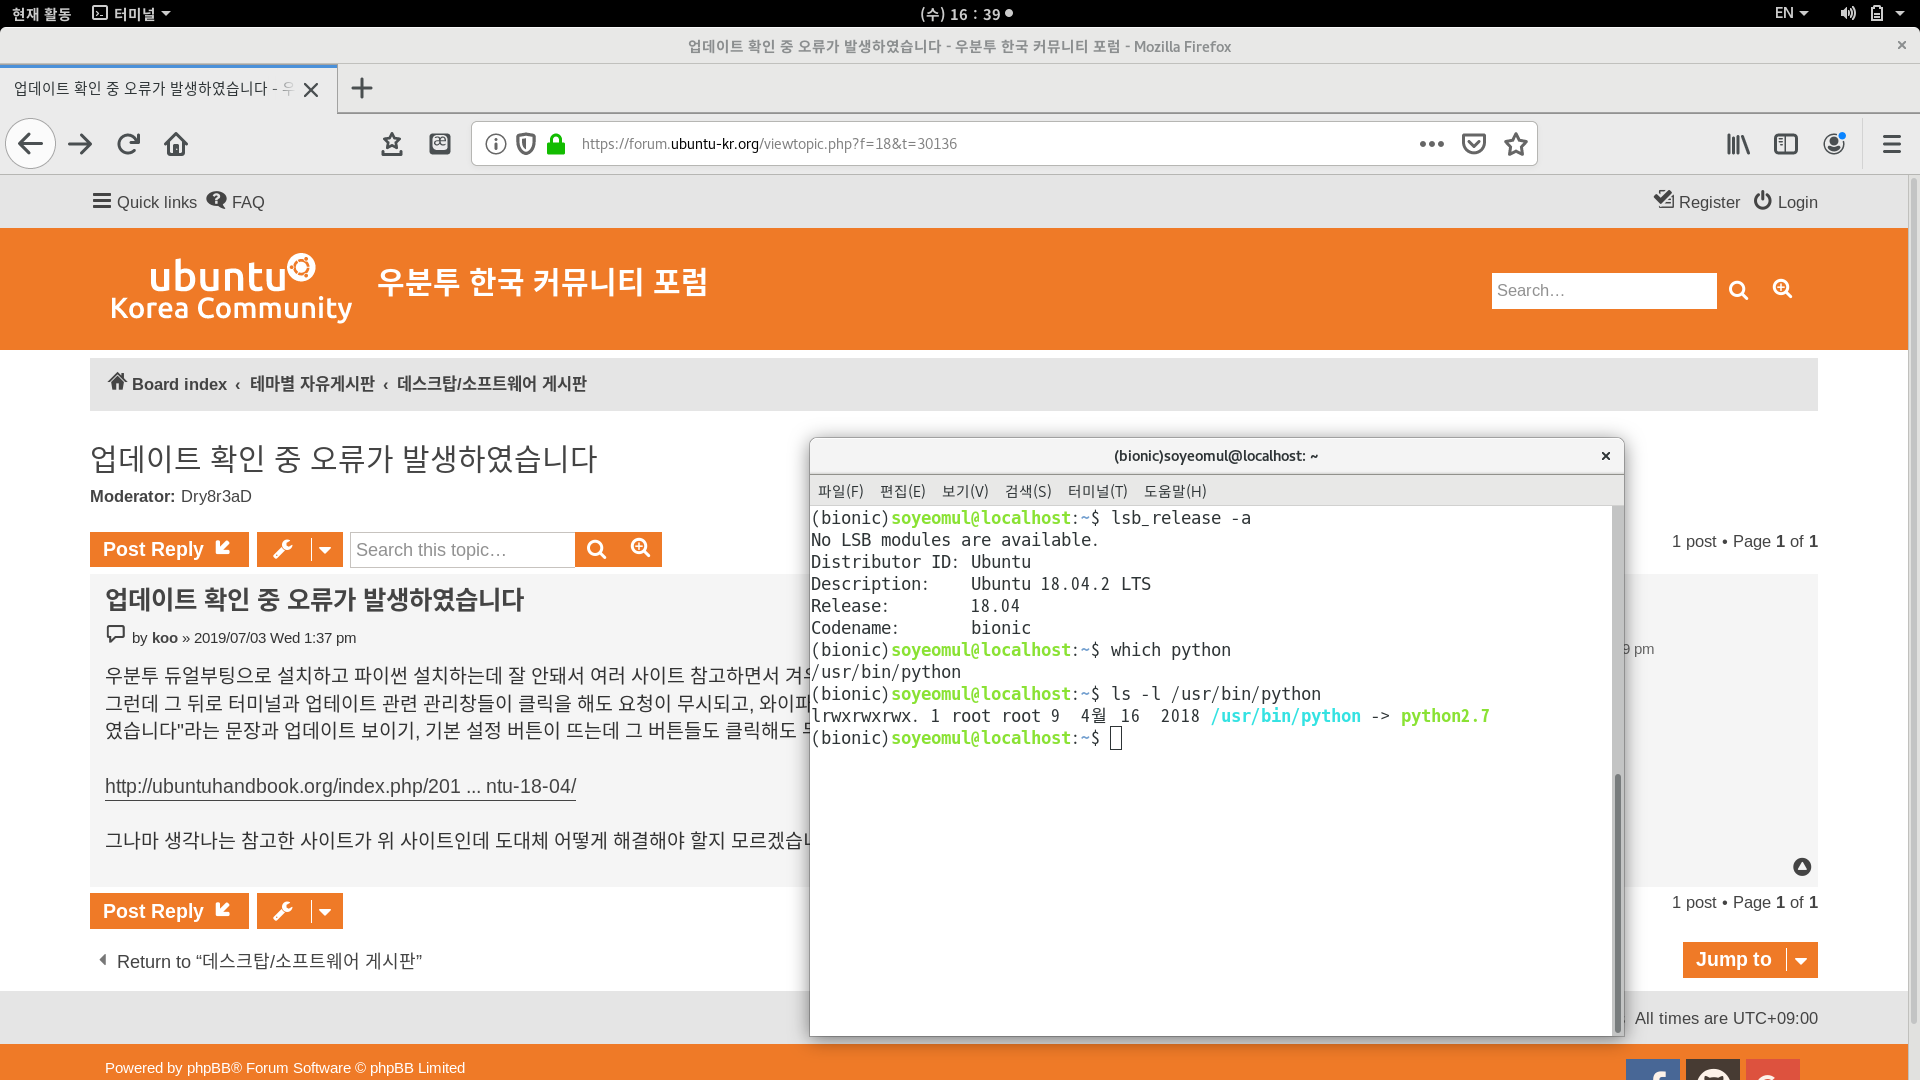Click the lower Post Reply button
This screenshot has width=1920, height=1080.
point(169,911)
